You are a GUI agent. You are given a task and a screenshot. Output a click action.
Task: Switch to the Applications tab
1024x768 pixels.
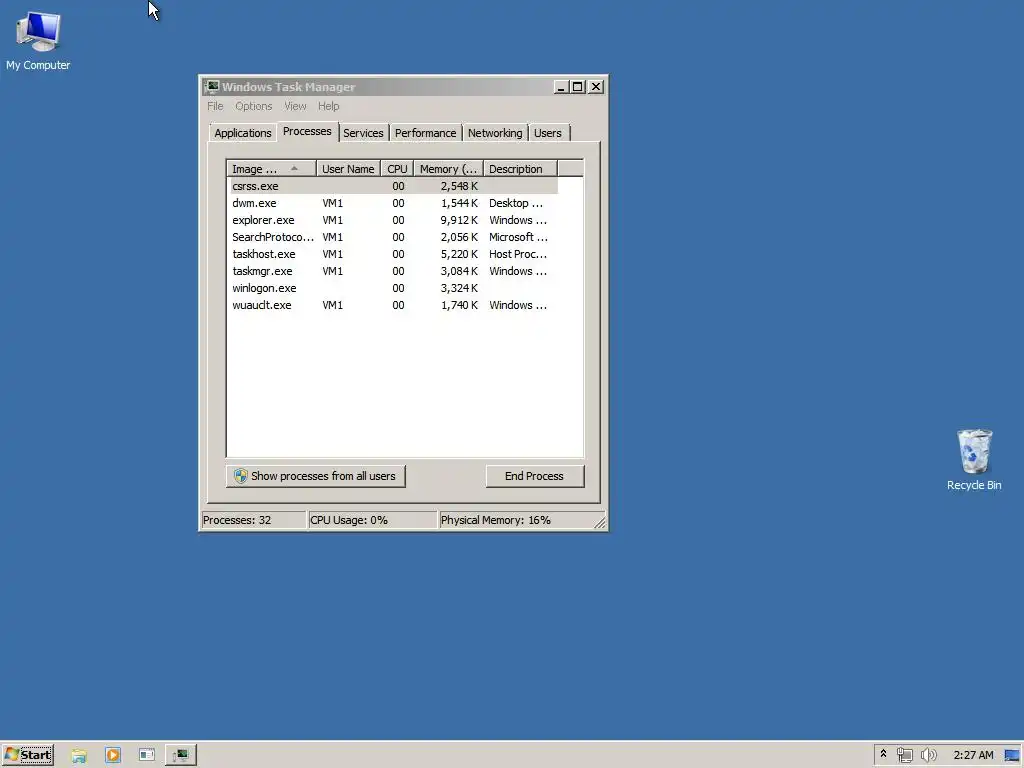click(x=242, y=133)
